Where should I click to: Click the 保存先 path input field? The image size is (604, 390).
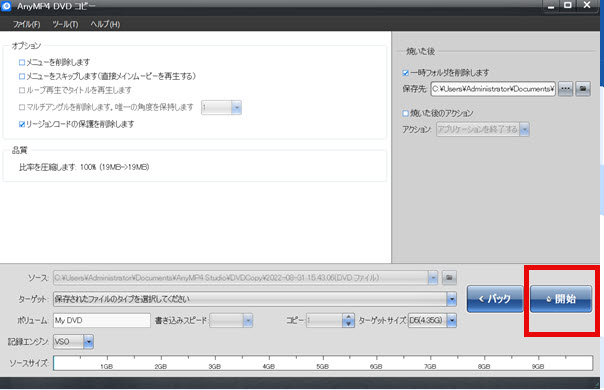(493, 89)
